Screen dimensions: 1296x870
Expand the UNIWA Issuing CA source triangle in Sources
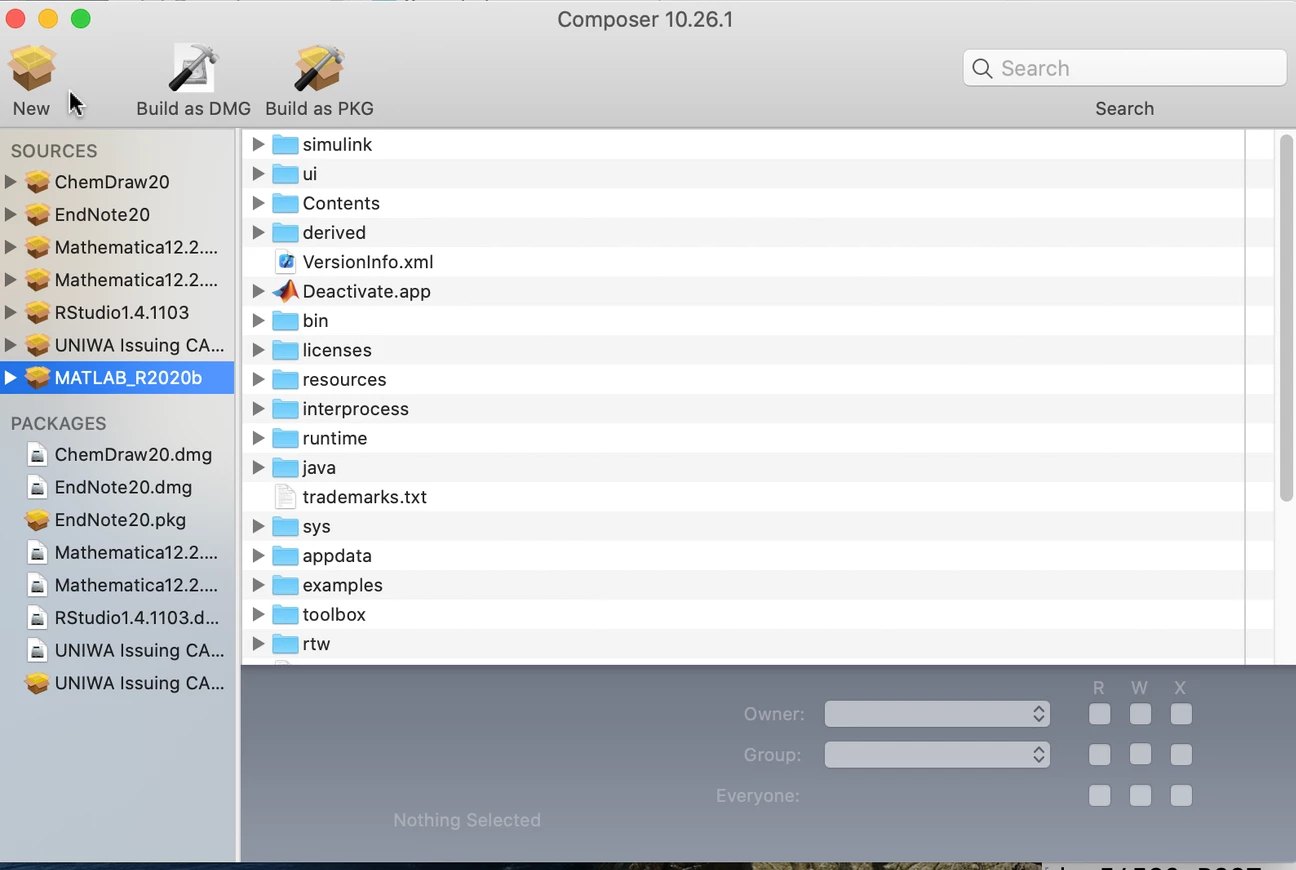pos(10,345)
